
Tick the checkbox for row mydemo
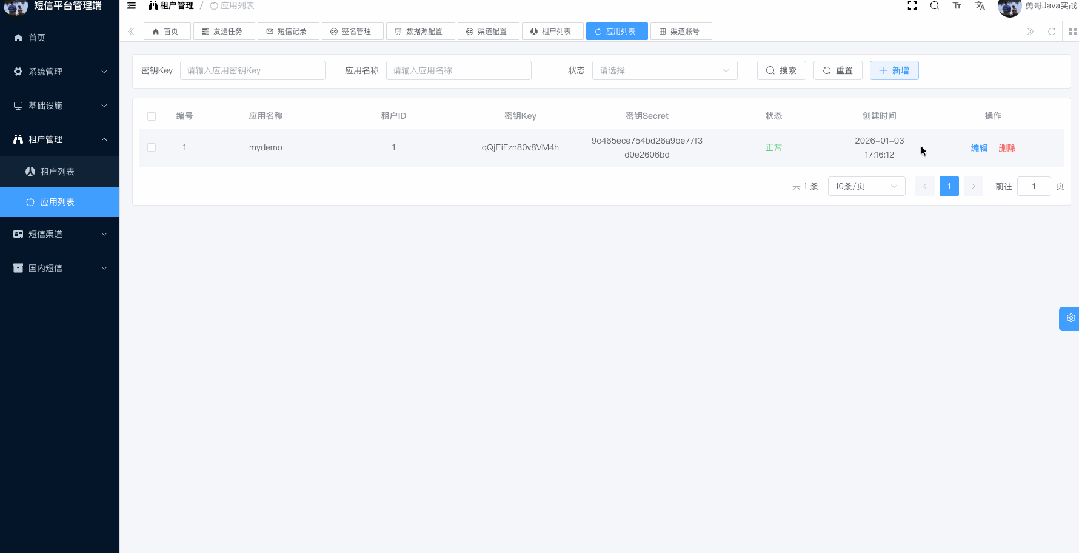(151, 147)
